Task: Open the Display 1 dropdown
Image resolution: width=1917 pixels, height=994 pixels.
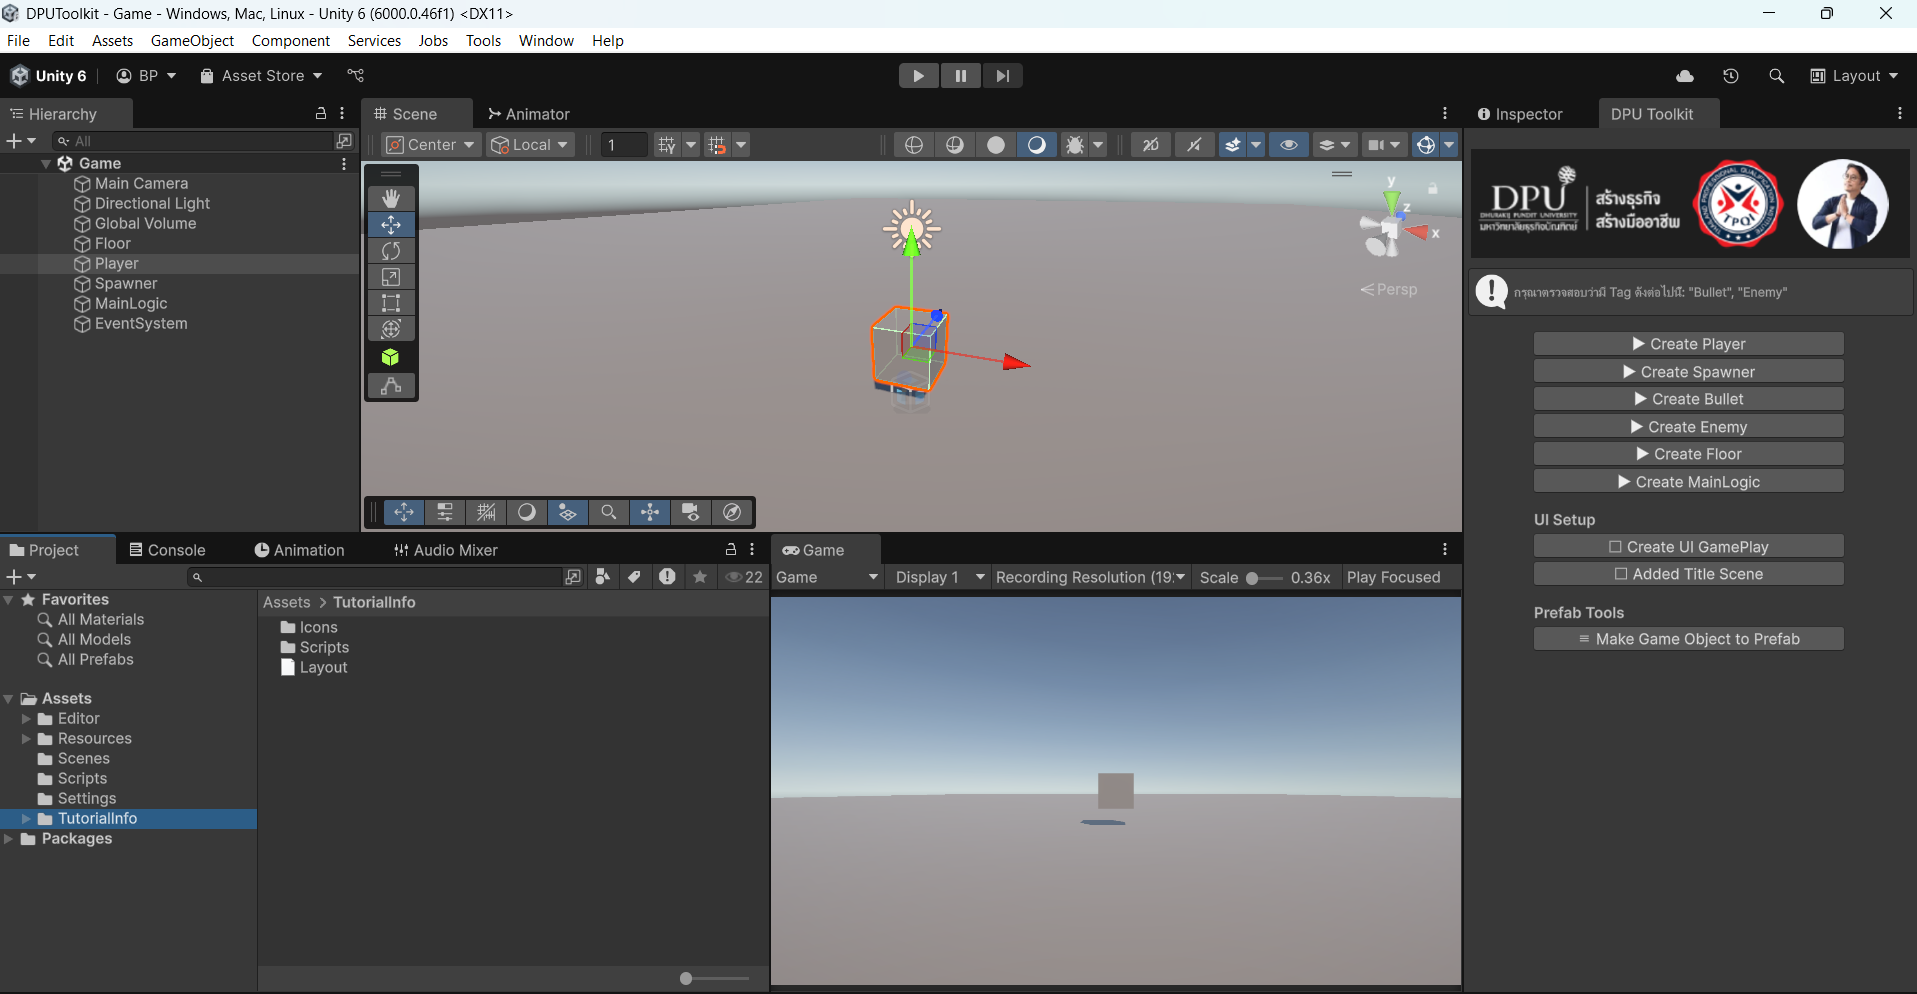Action: 940,577
